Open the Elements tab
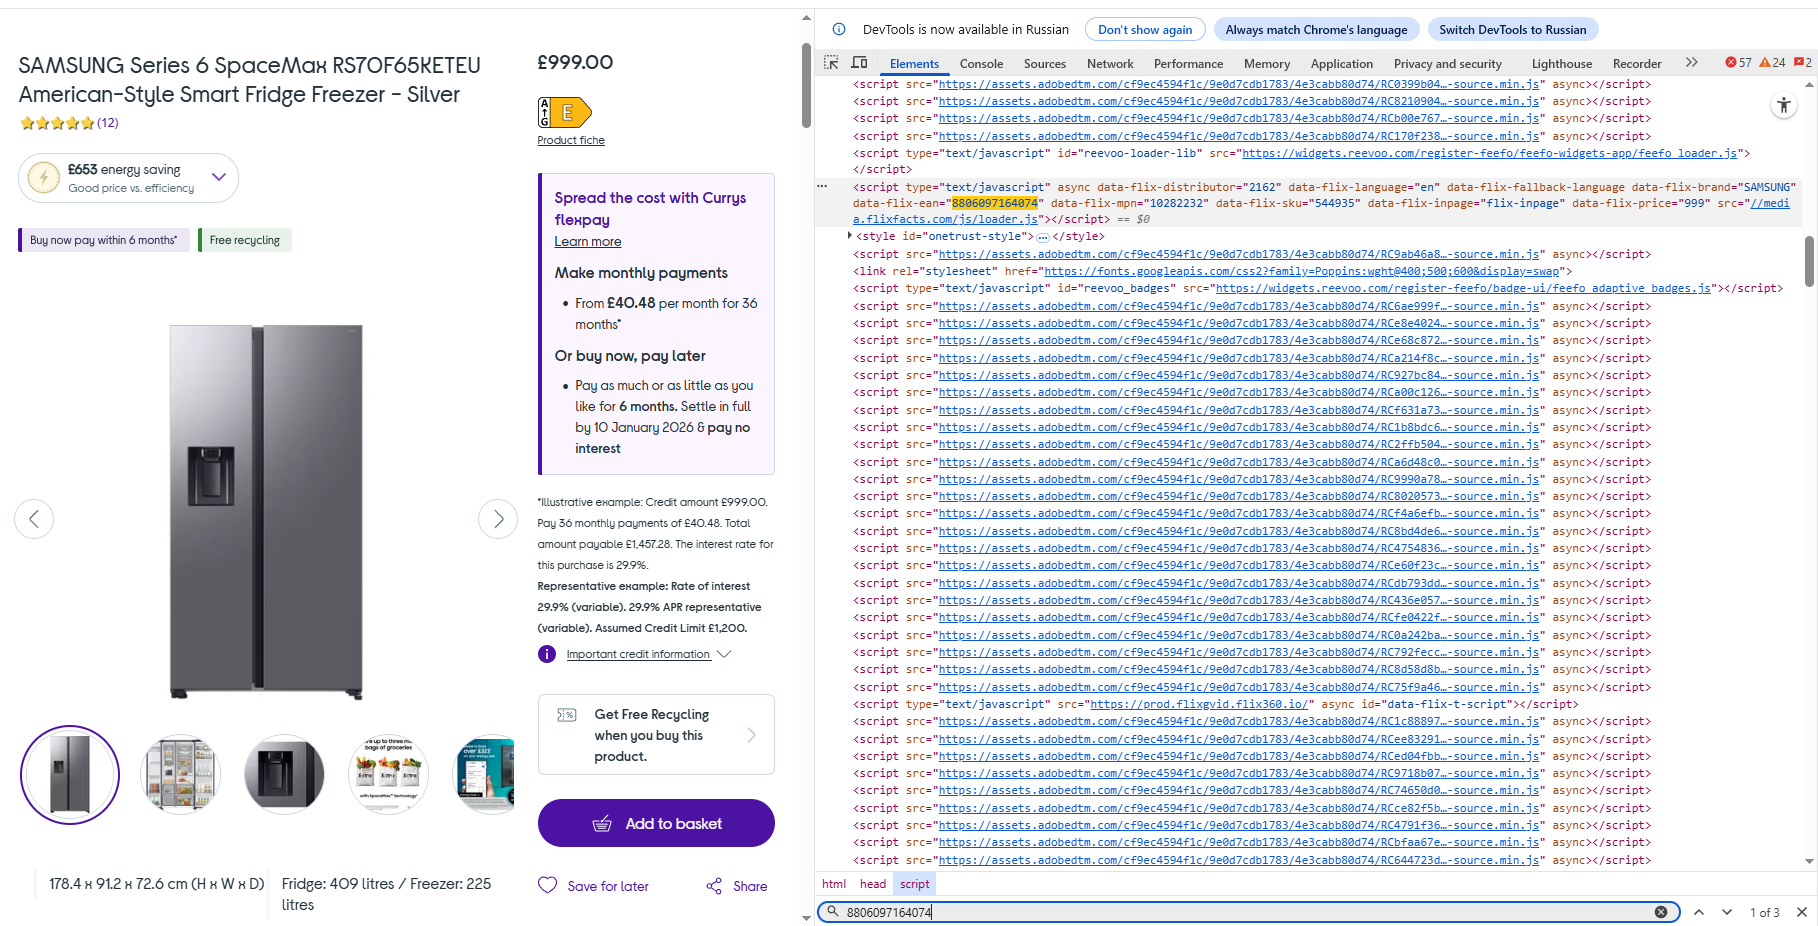The height and width of the screenshot is (926, 1818). coord(914,63)
